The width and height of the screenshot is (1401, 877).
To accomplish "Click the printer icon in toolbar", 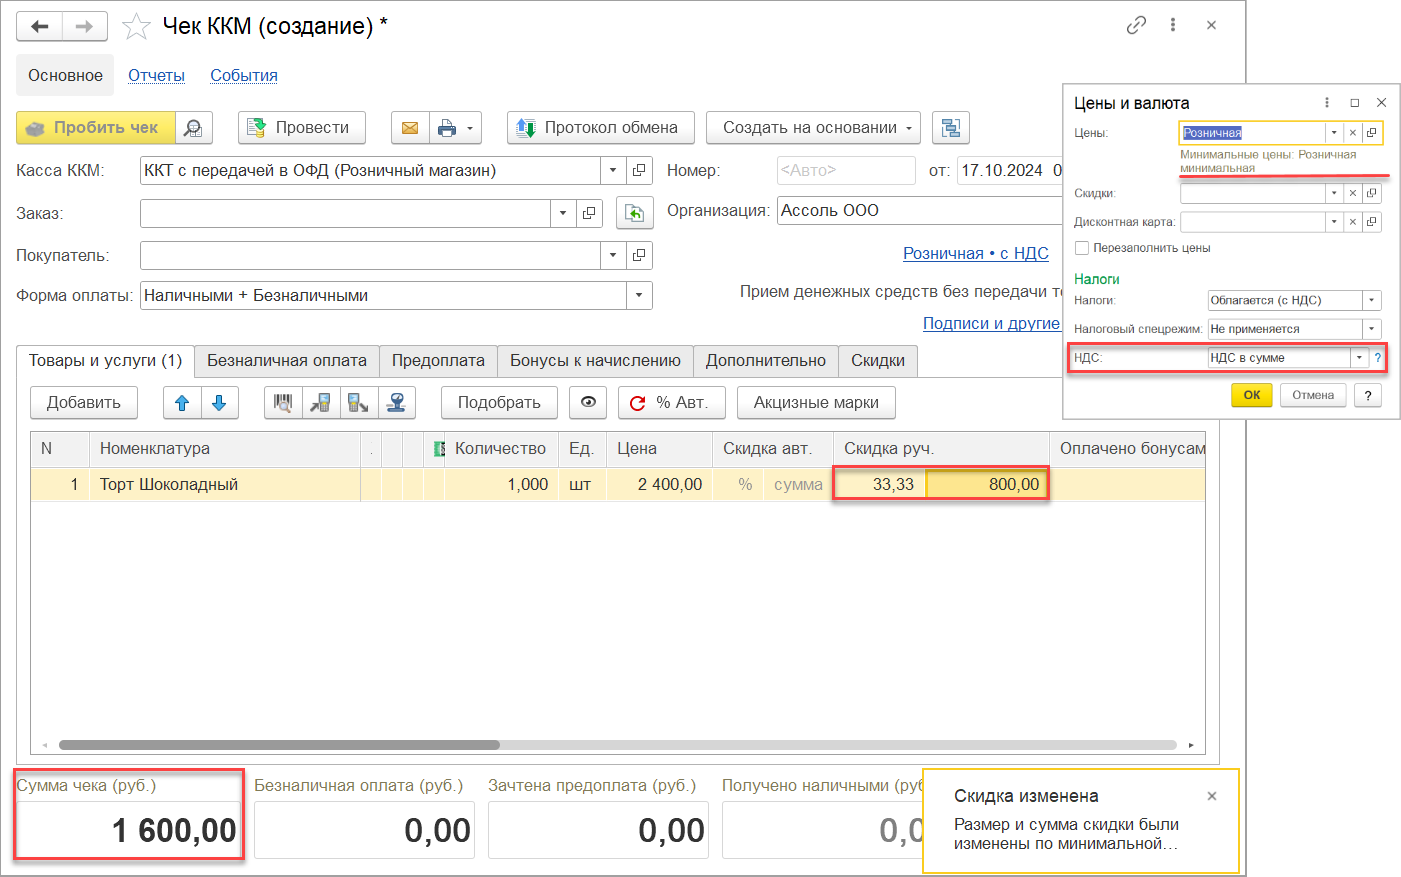I will (447, 128).
